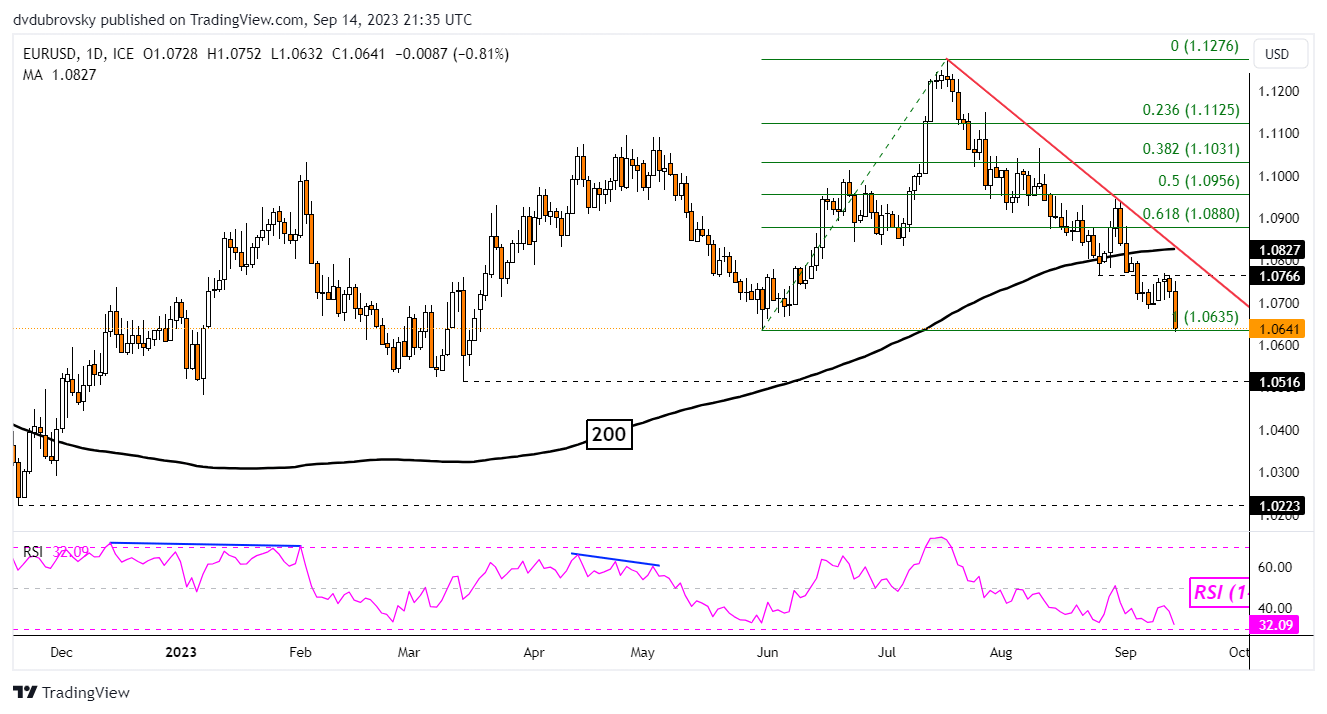Click the 1.1000 price axis label

[x=1278, y=176]
